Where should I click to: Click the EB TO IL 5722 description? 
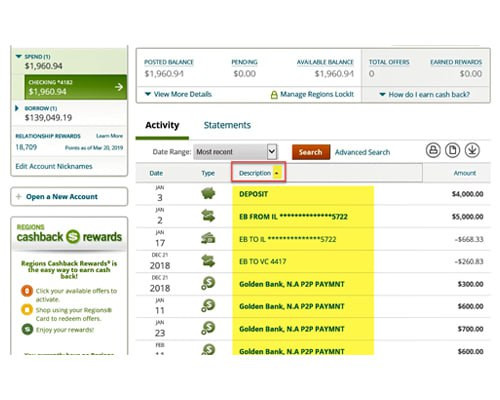pyautogui.click(x=287, y=239)
